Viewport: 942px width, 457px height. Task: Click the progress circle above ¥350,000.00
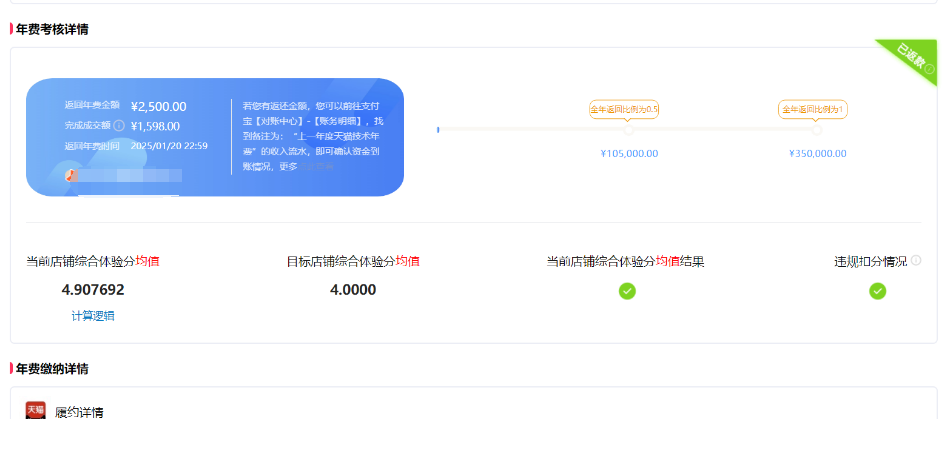point(817,130)
